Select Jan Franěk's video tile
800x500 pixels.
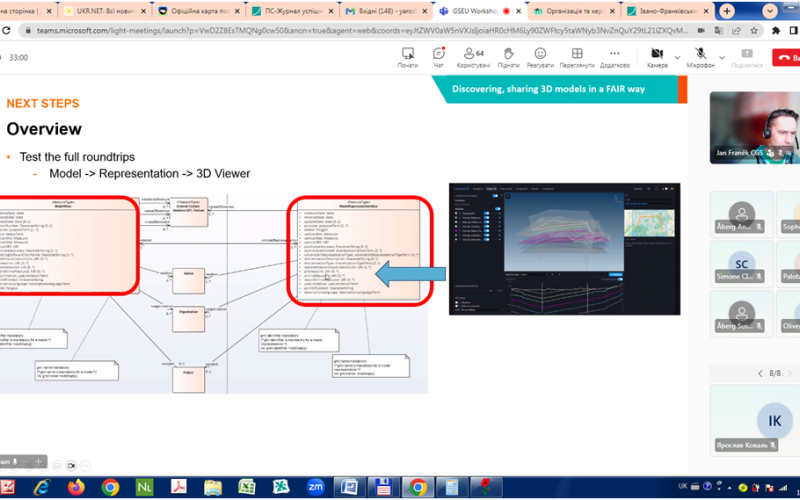pos(755,128)
